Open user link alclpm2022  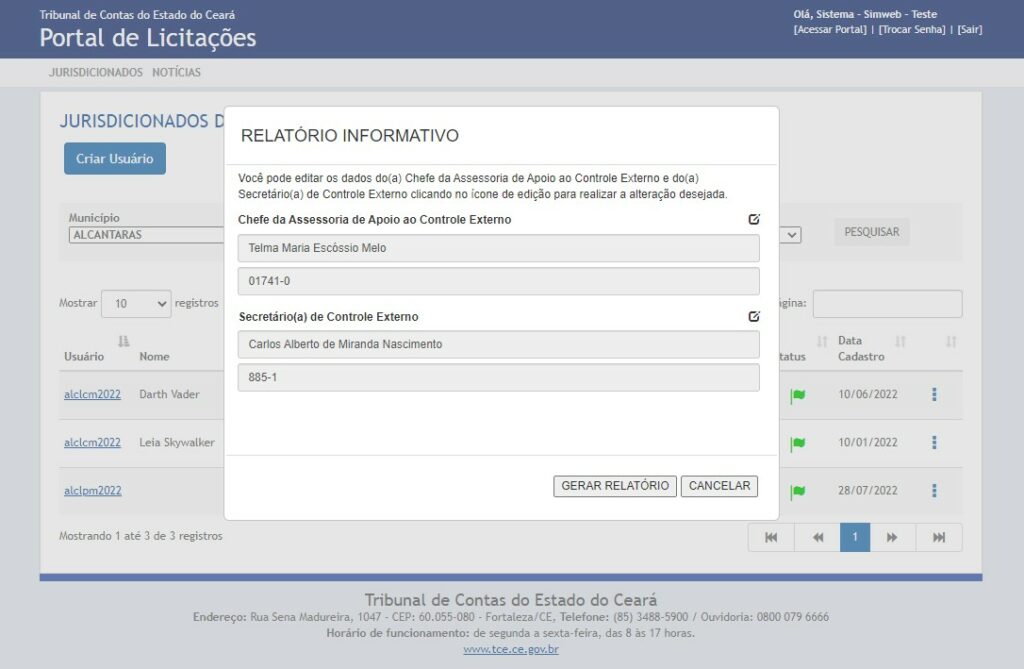[93, 491]
